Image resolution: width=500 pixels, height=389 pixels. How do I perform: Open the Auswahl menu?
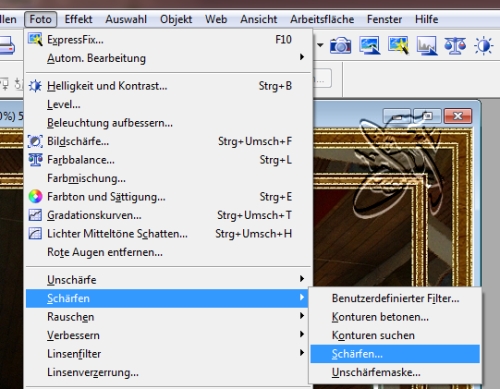pos(126,19)
